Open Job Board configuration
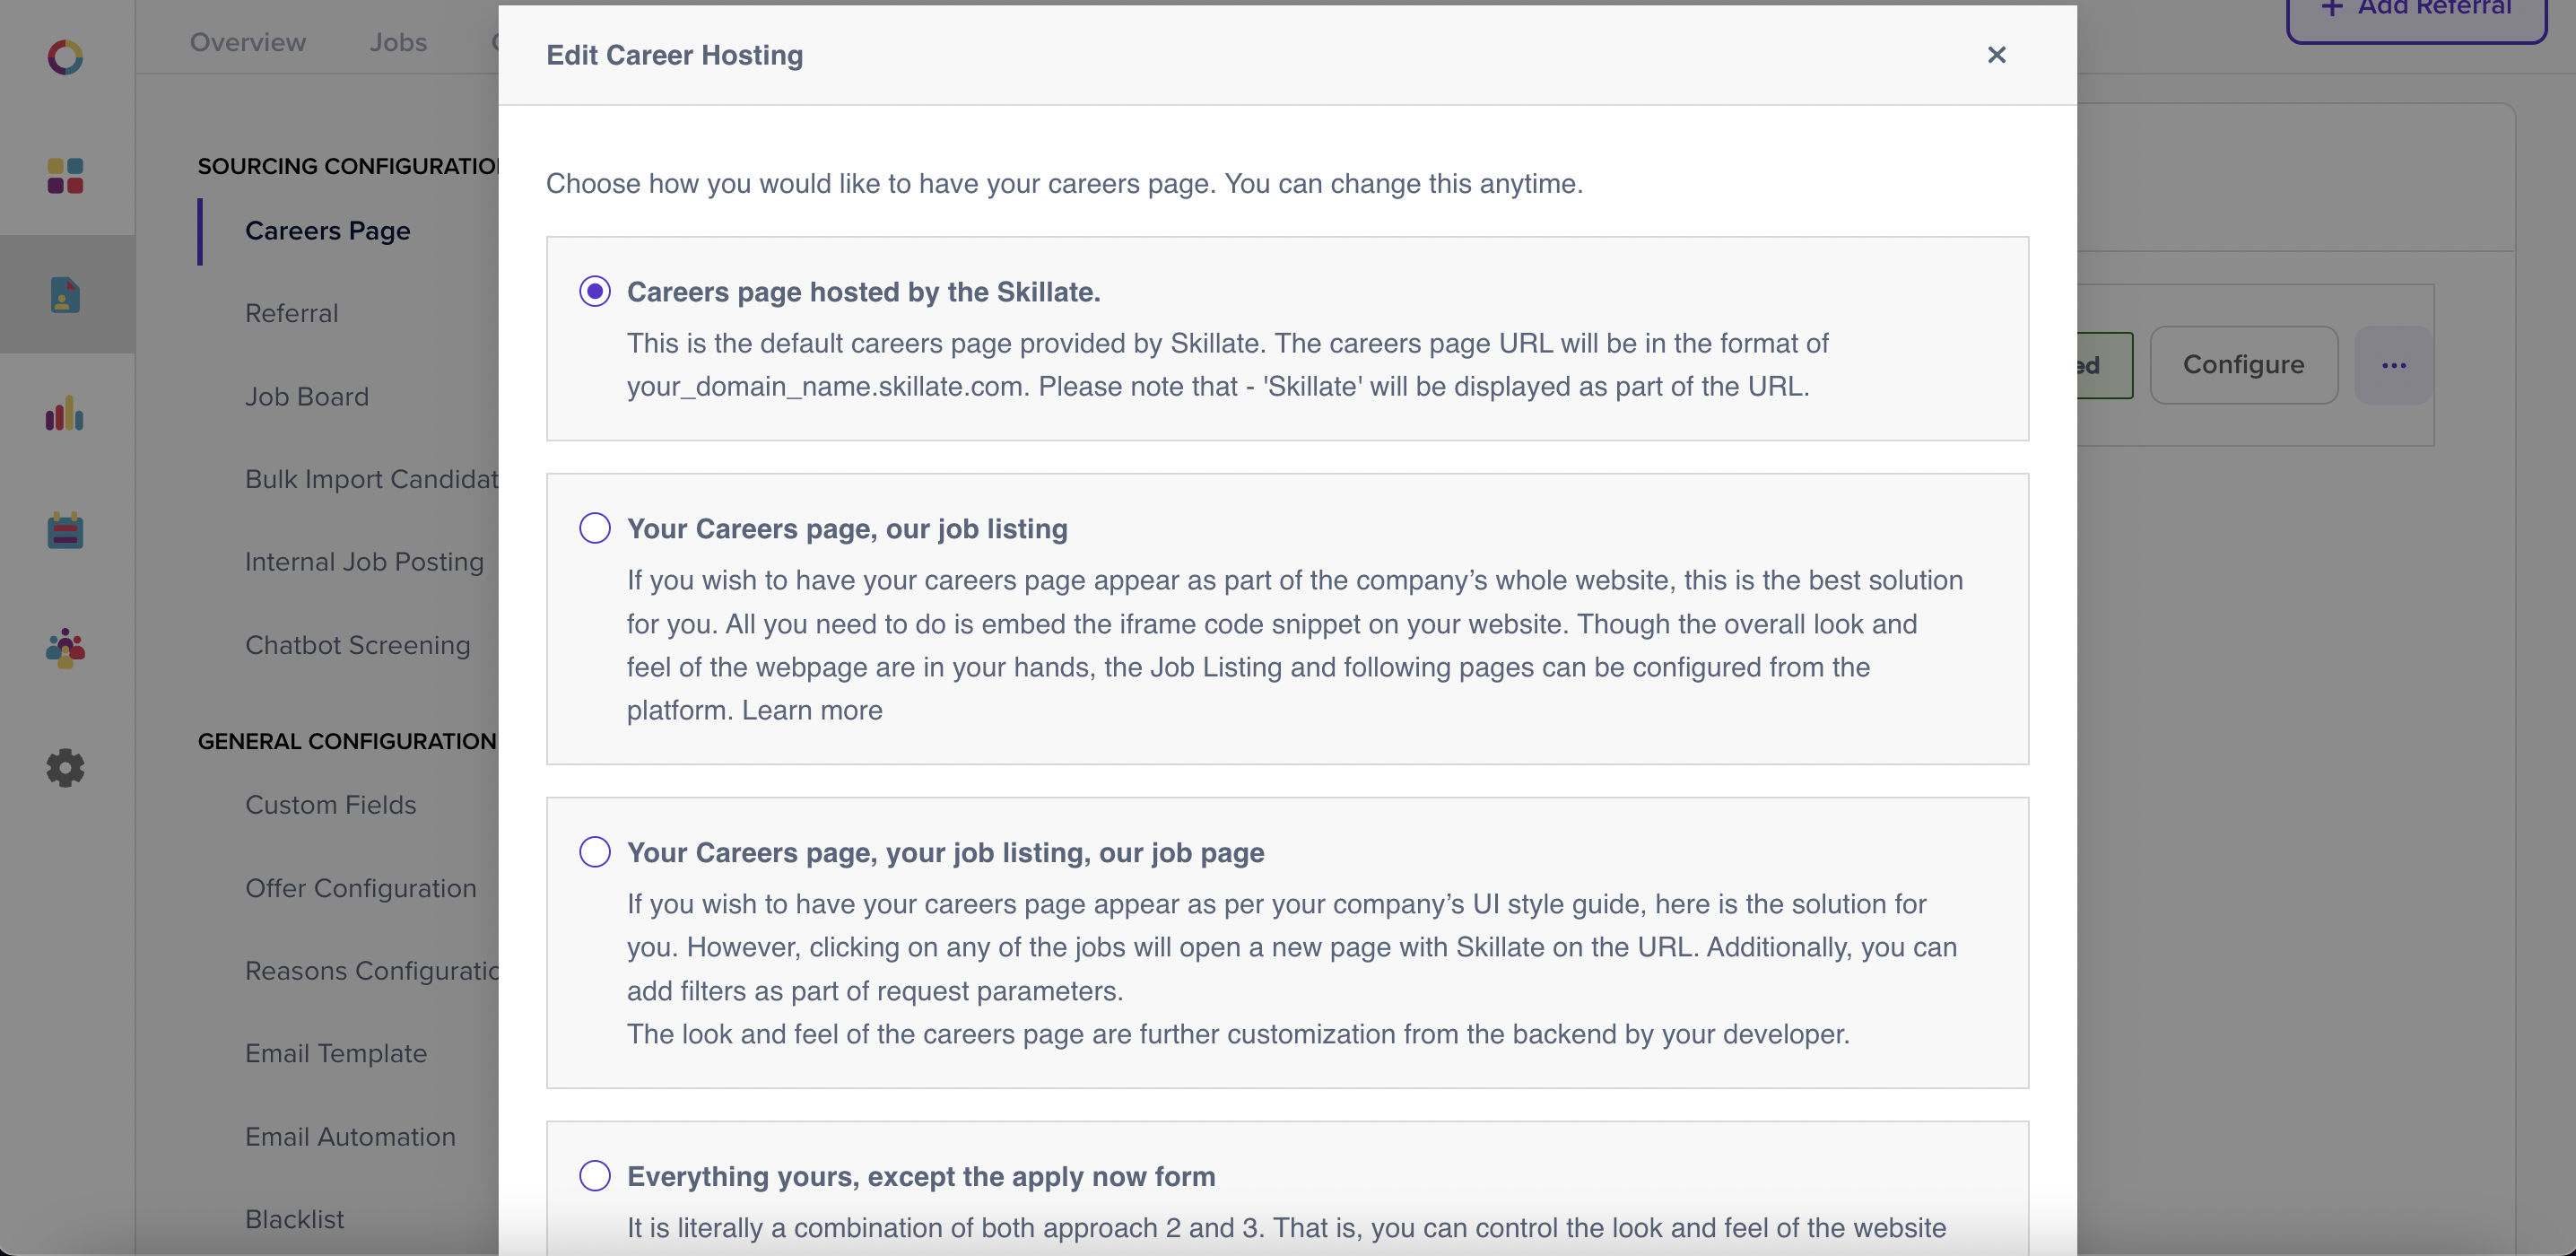This screenshot has width=2576, height=1256. [307, 397]
